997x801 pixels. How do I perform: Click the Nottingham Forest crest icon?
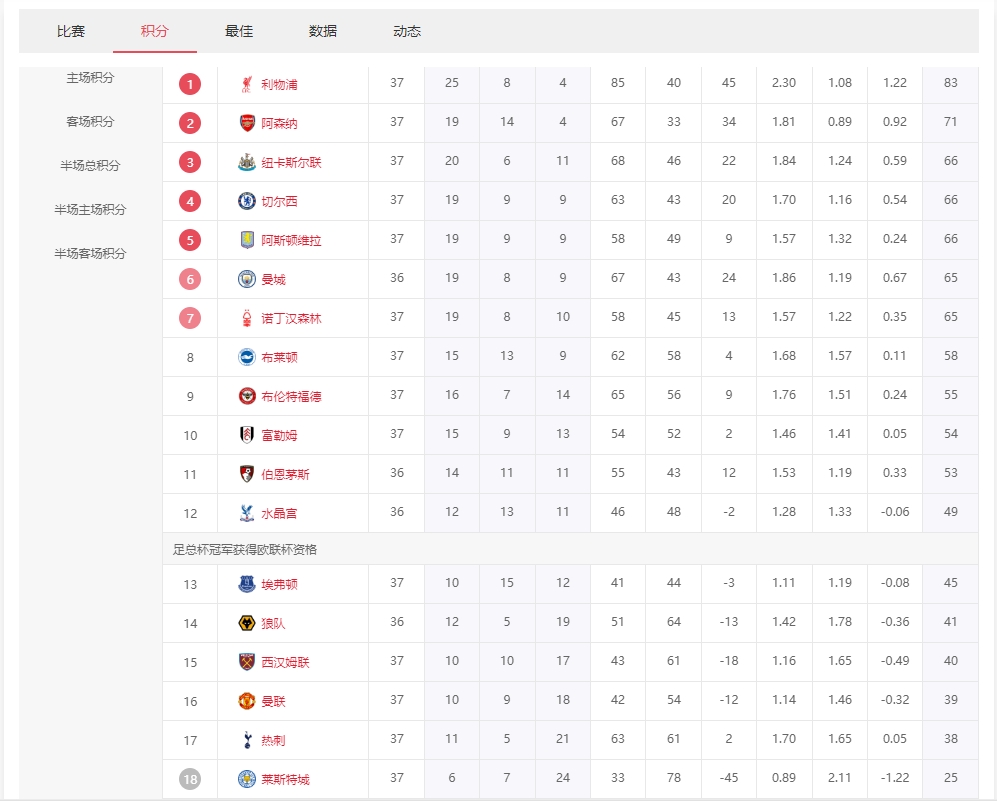(x=247, y=318)
